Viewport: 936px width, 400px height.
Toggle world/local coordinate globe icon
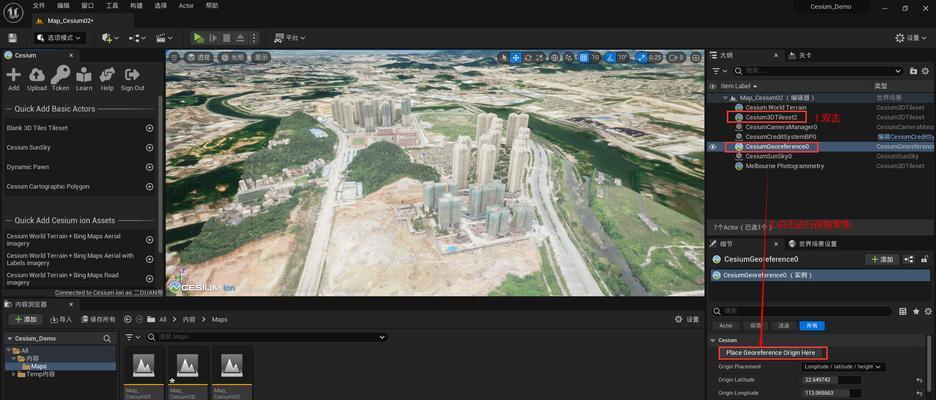[x=555, y=58]
